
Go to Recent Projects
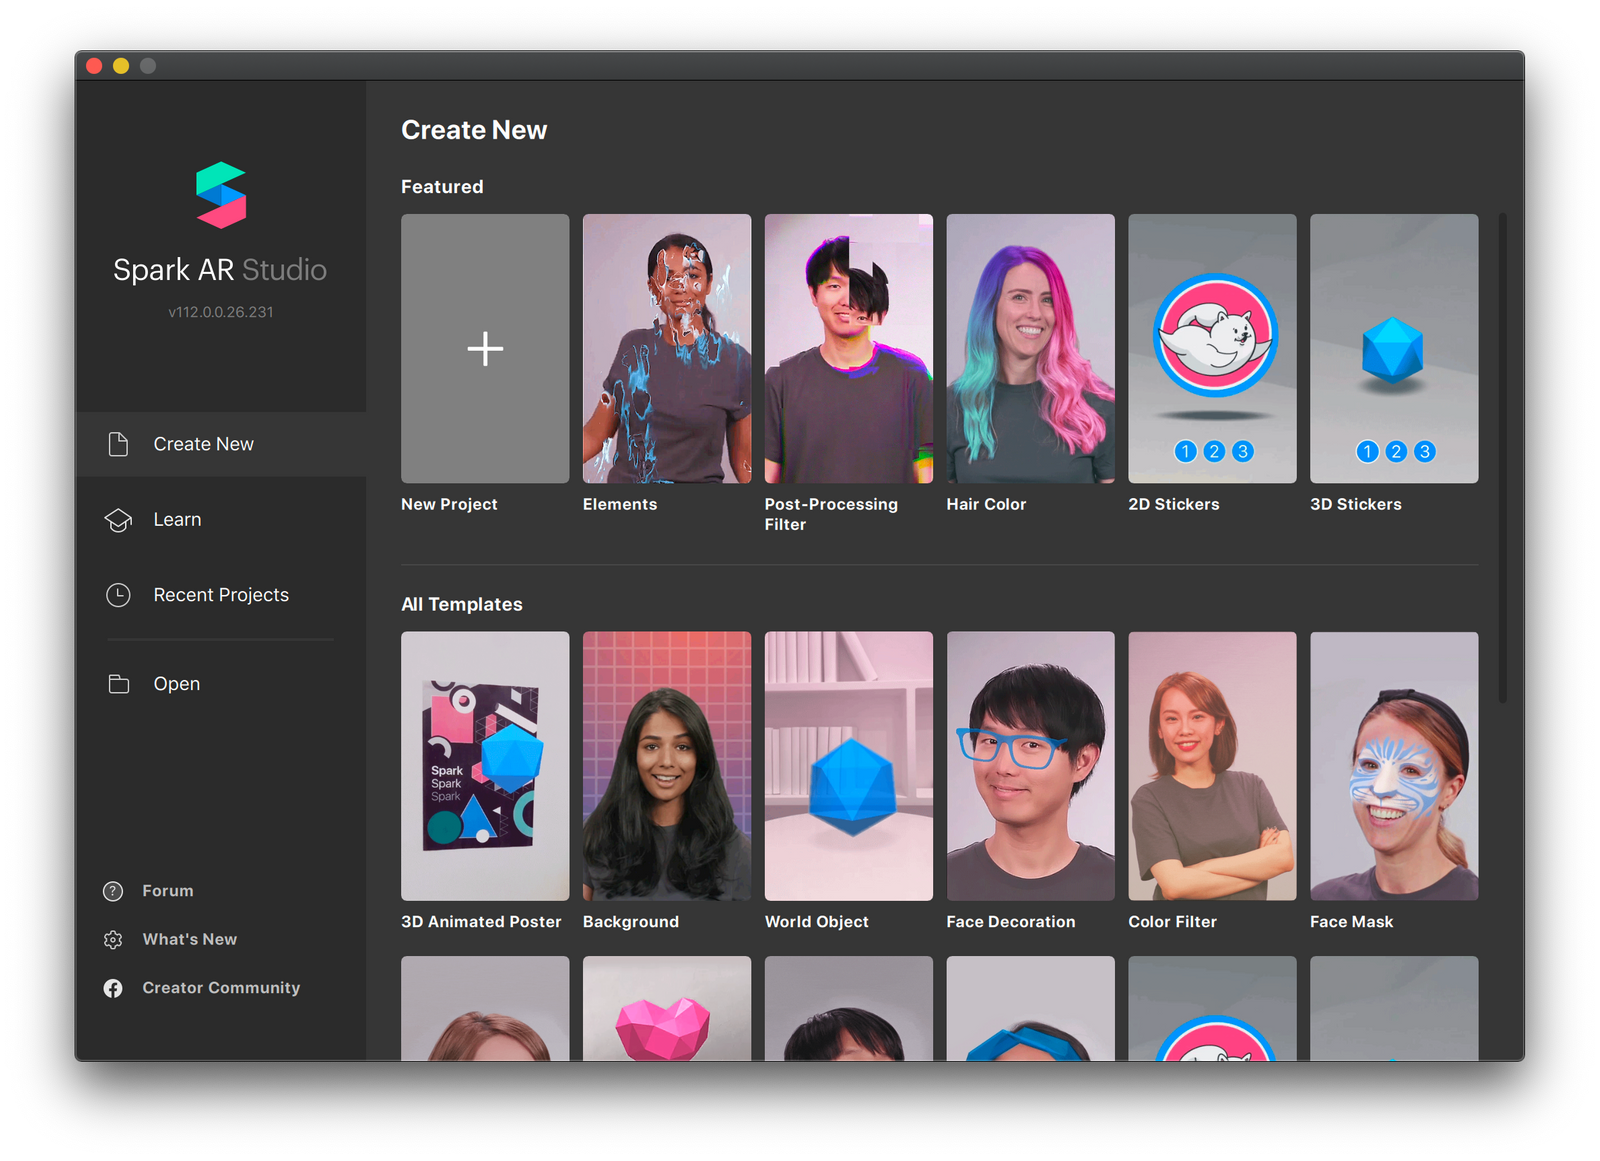[221, 595]
